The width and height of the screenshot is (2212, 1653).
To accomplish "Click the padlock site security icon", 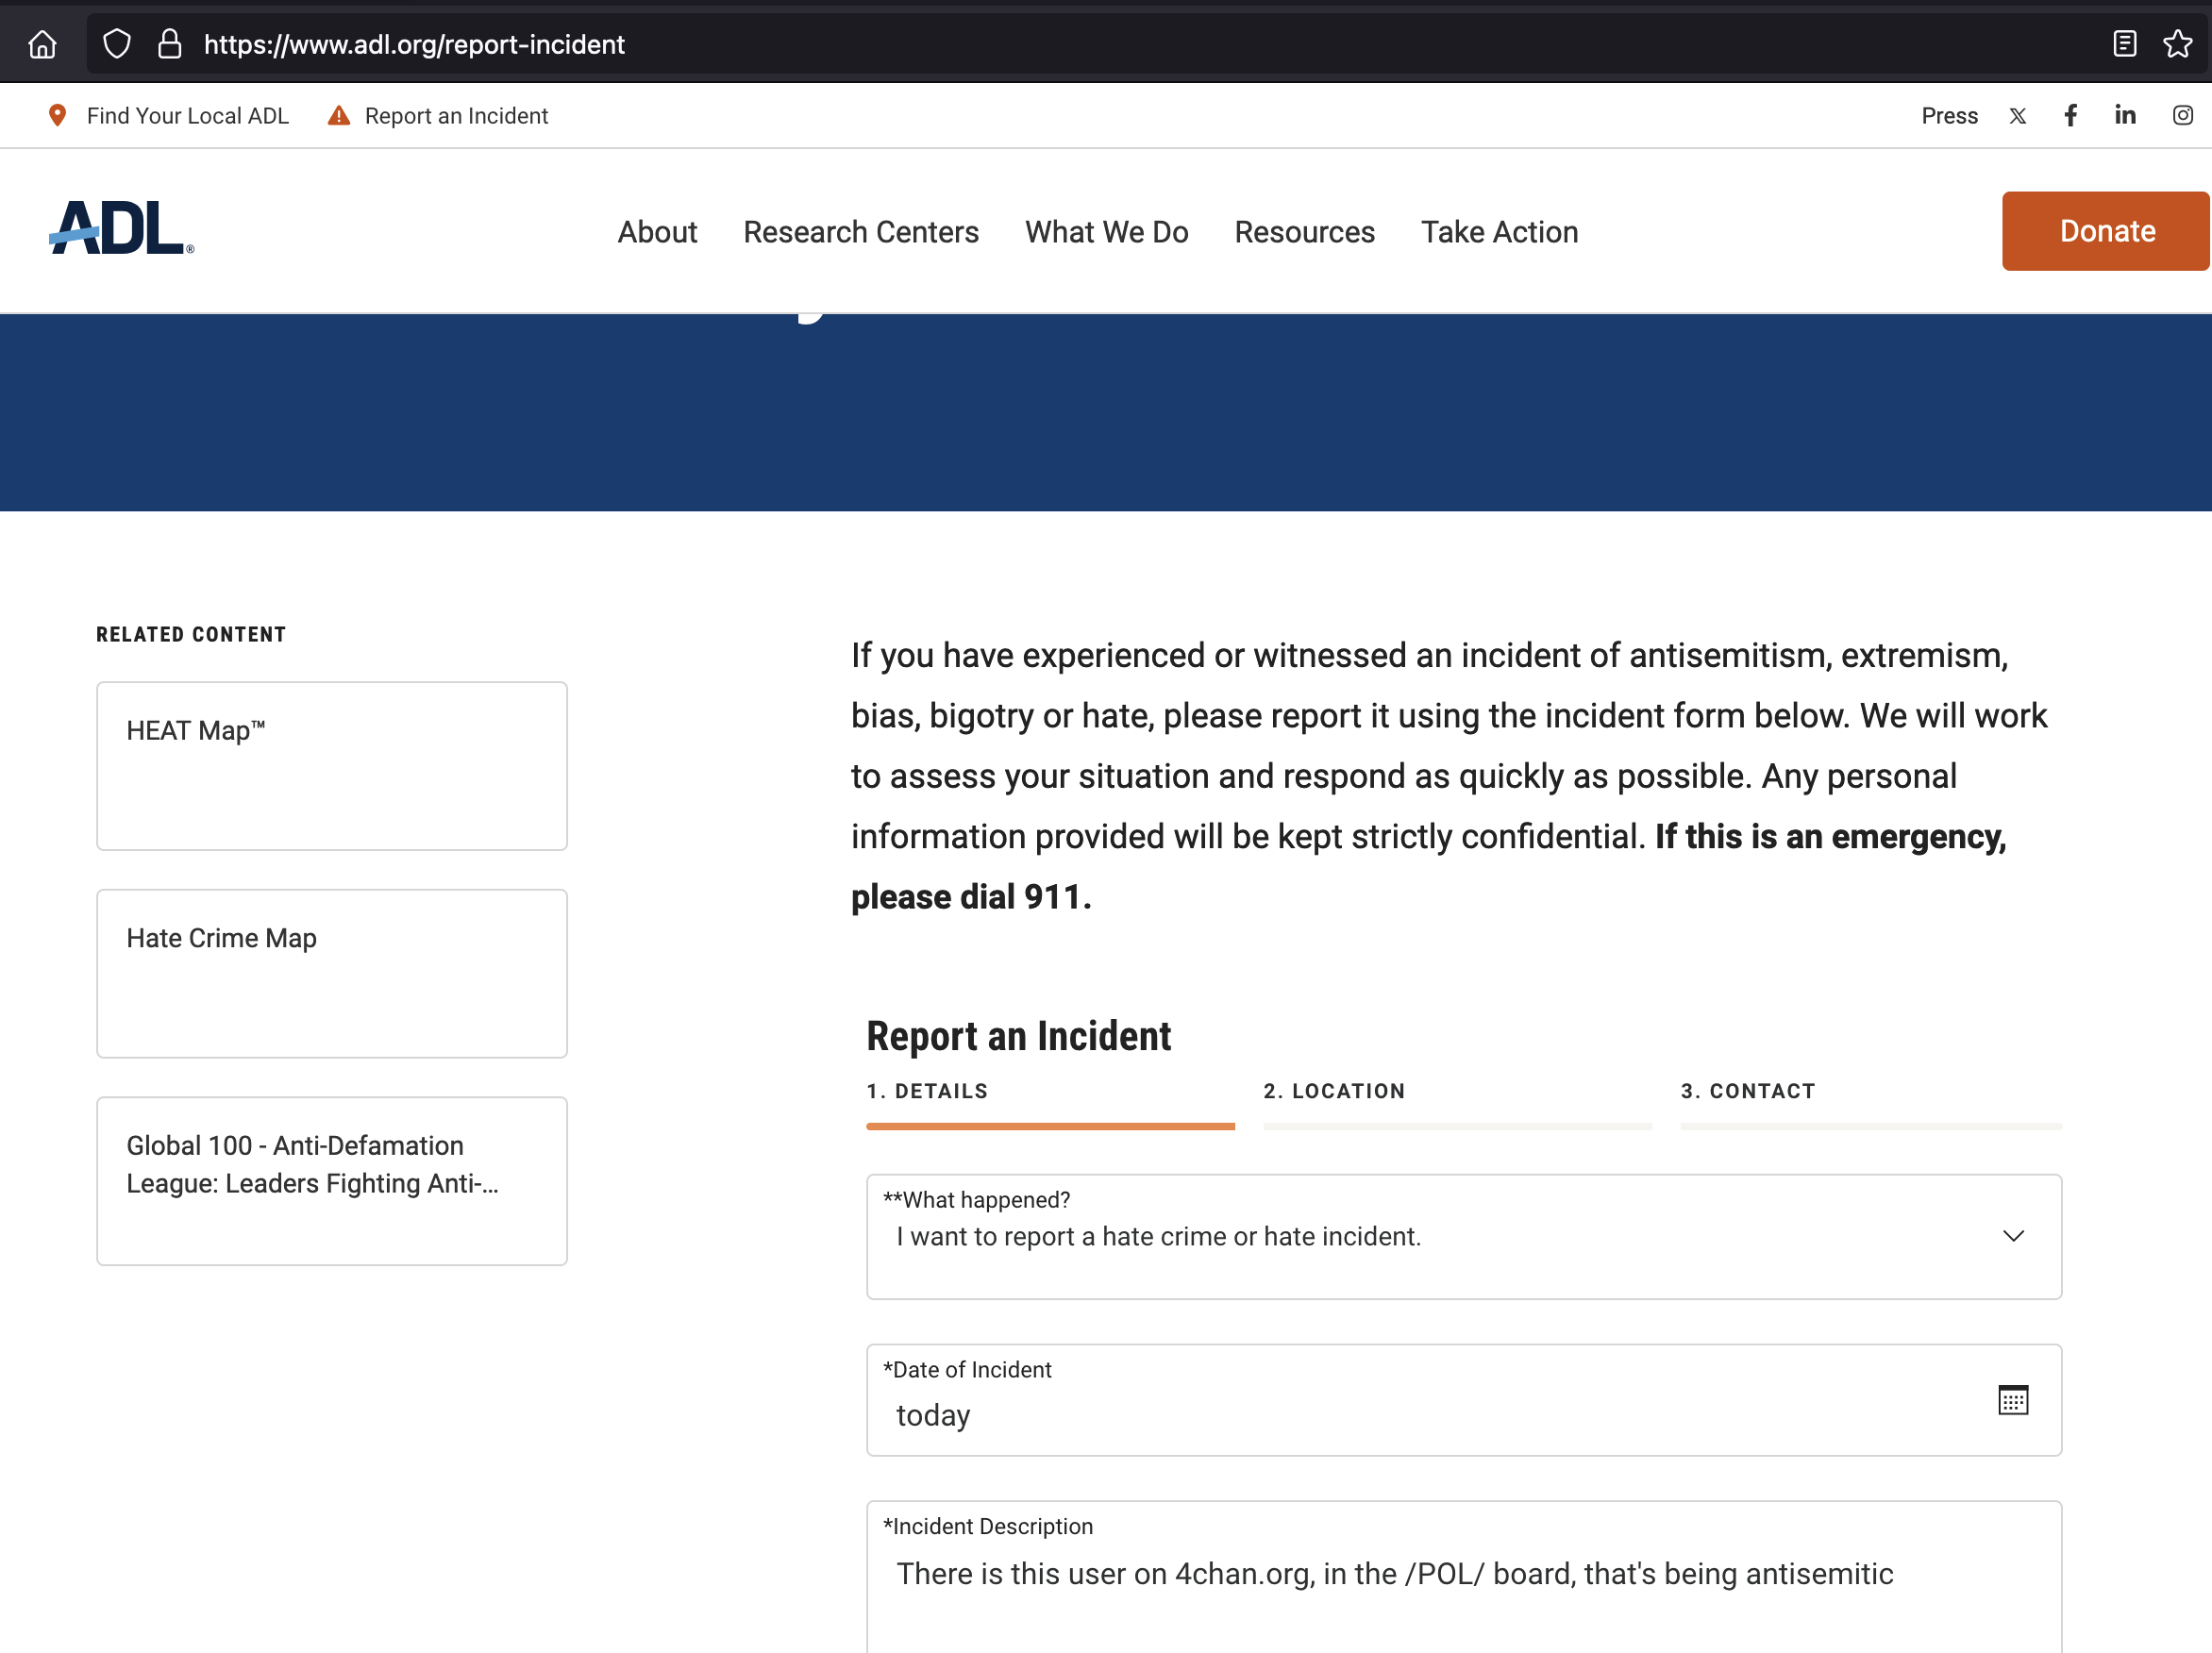I will (x=170, y=44).
